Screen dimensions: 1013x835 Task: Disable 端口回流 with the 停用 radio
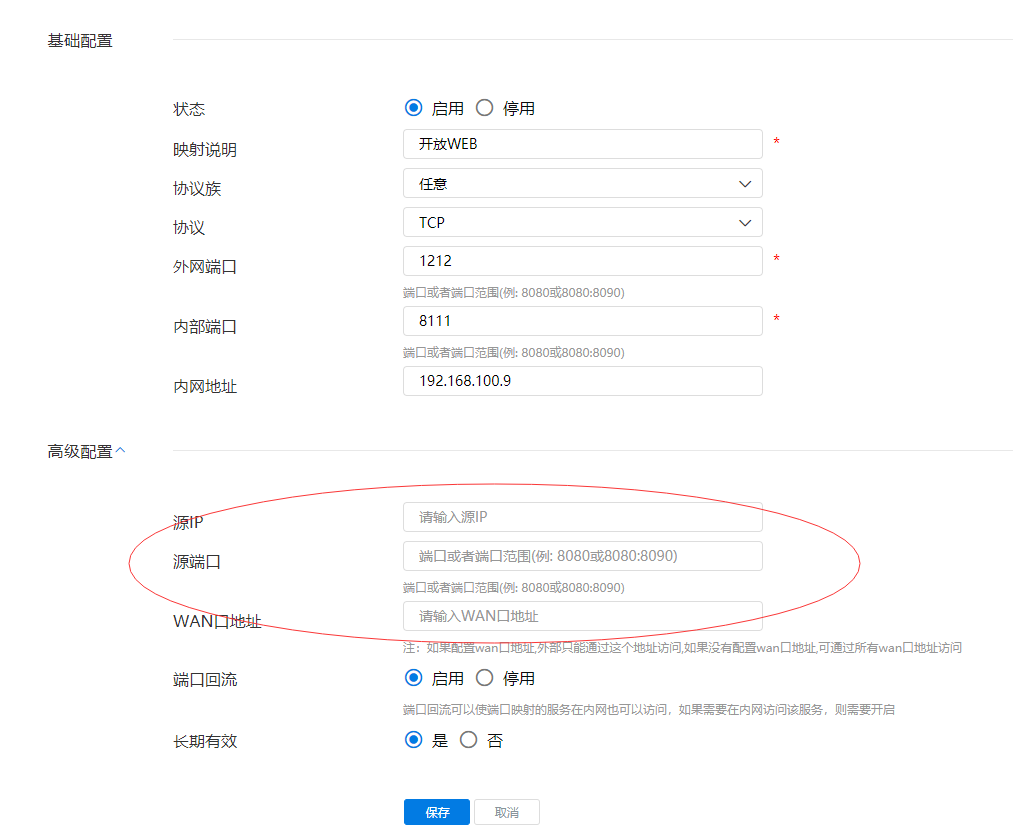[485, 678]
